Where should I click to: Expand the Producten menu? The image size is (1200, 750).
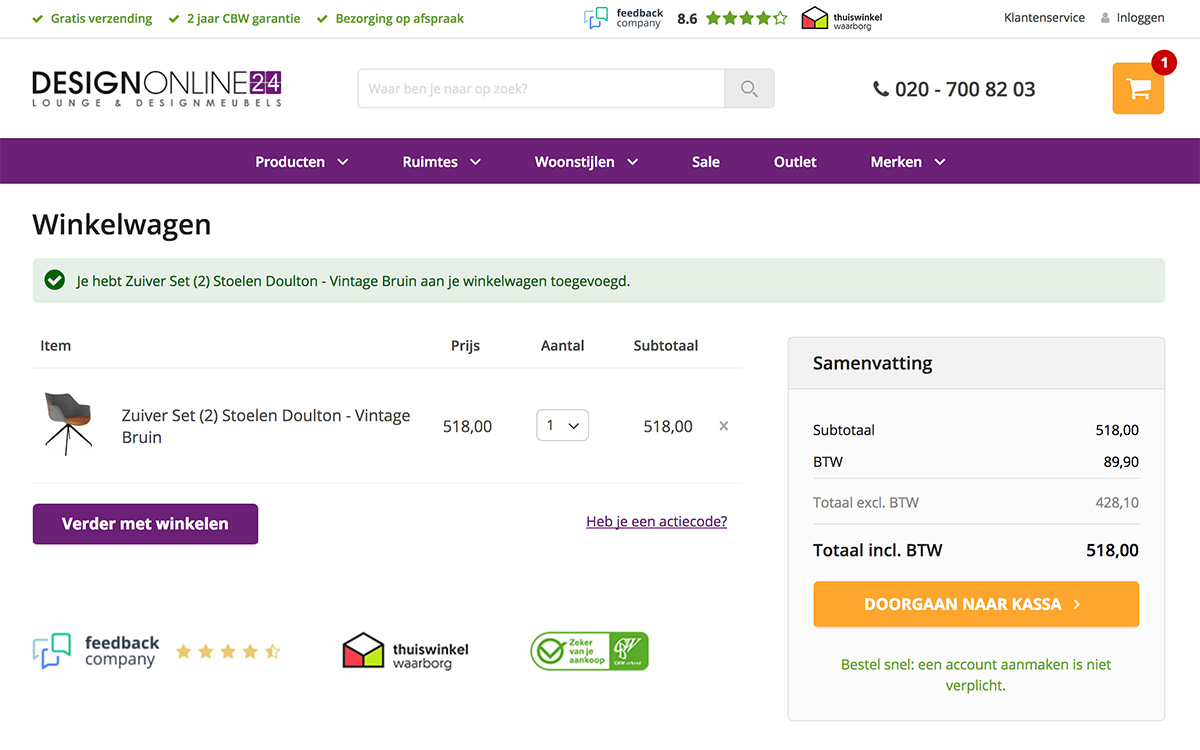[x=302, y=162]
